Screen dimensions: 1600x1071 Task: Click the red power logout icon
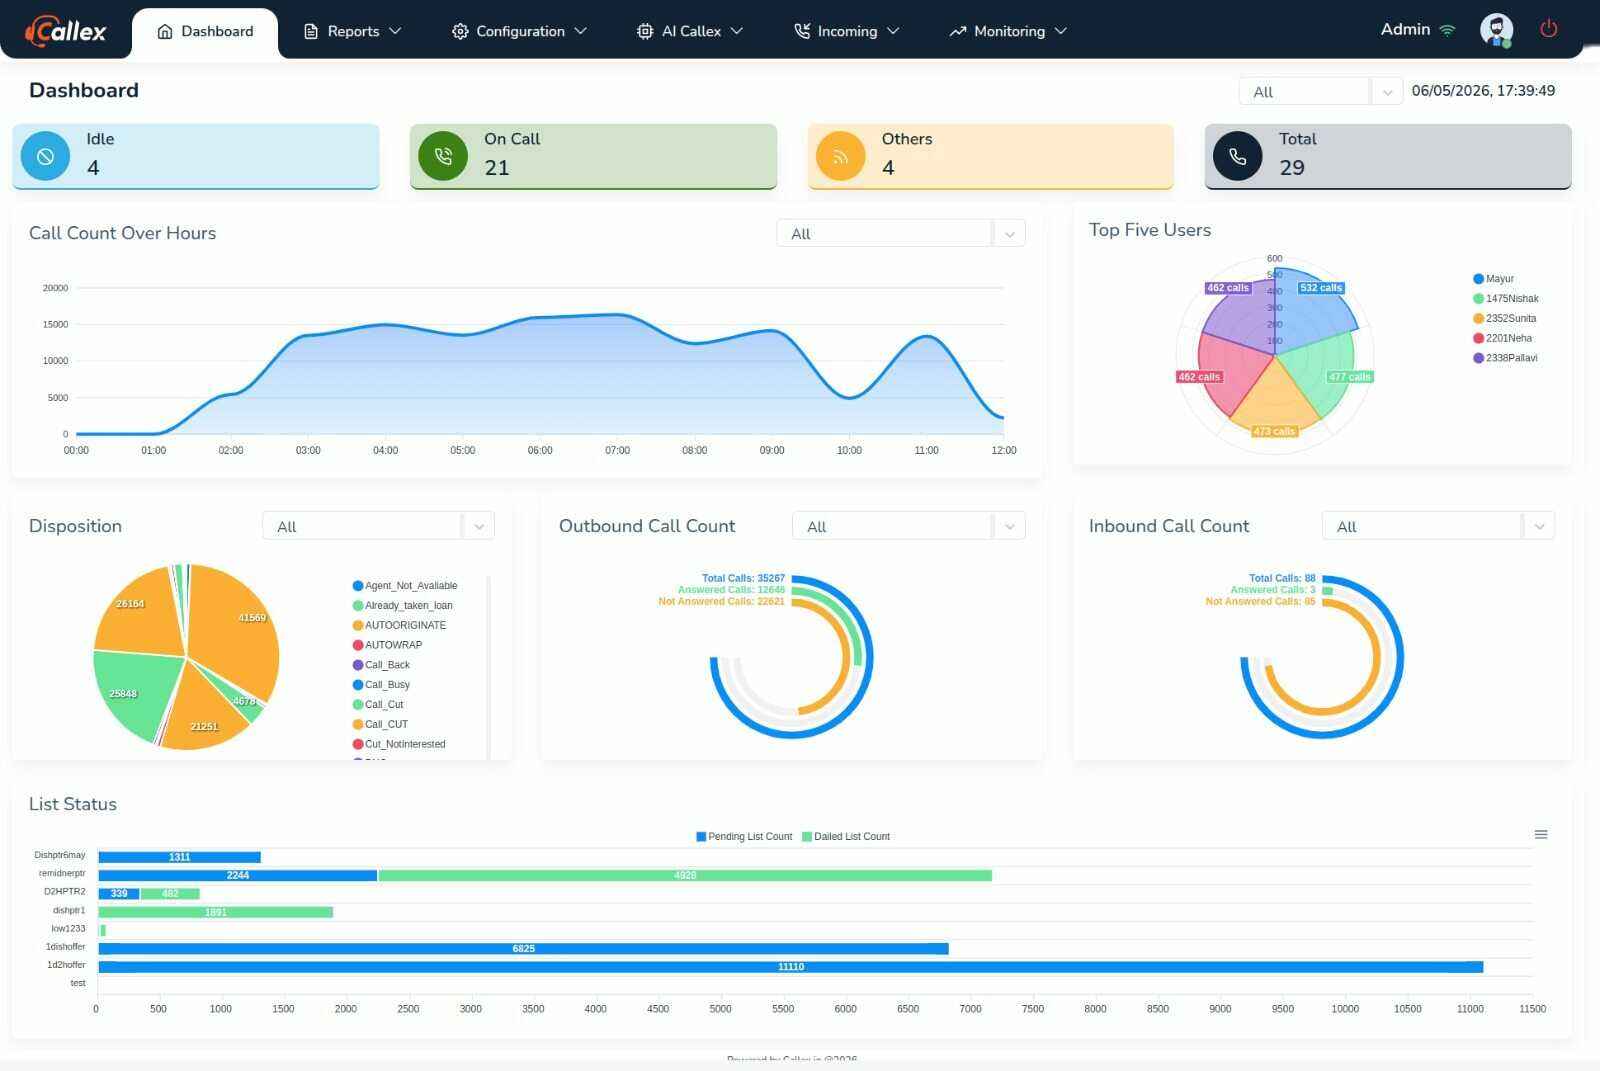(x=1548, y=29)
